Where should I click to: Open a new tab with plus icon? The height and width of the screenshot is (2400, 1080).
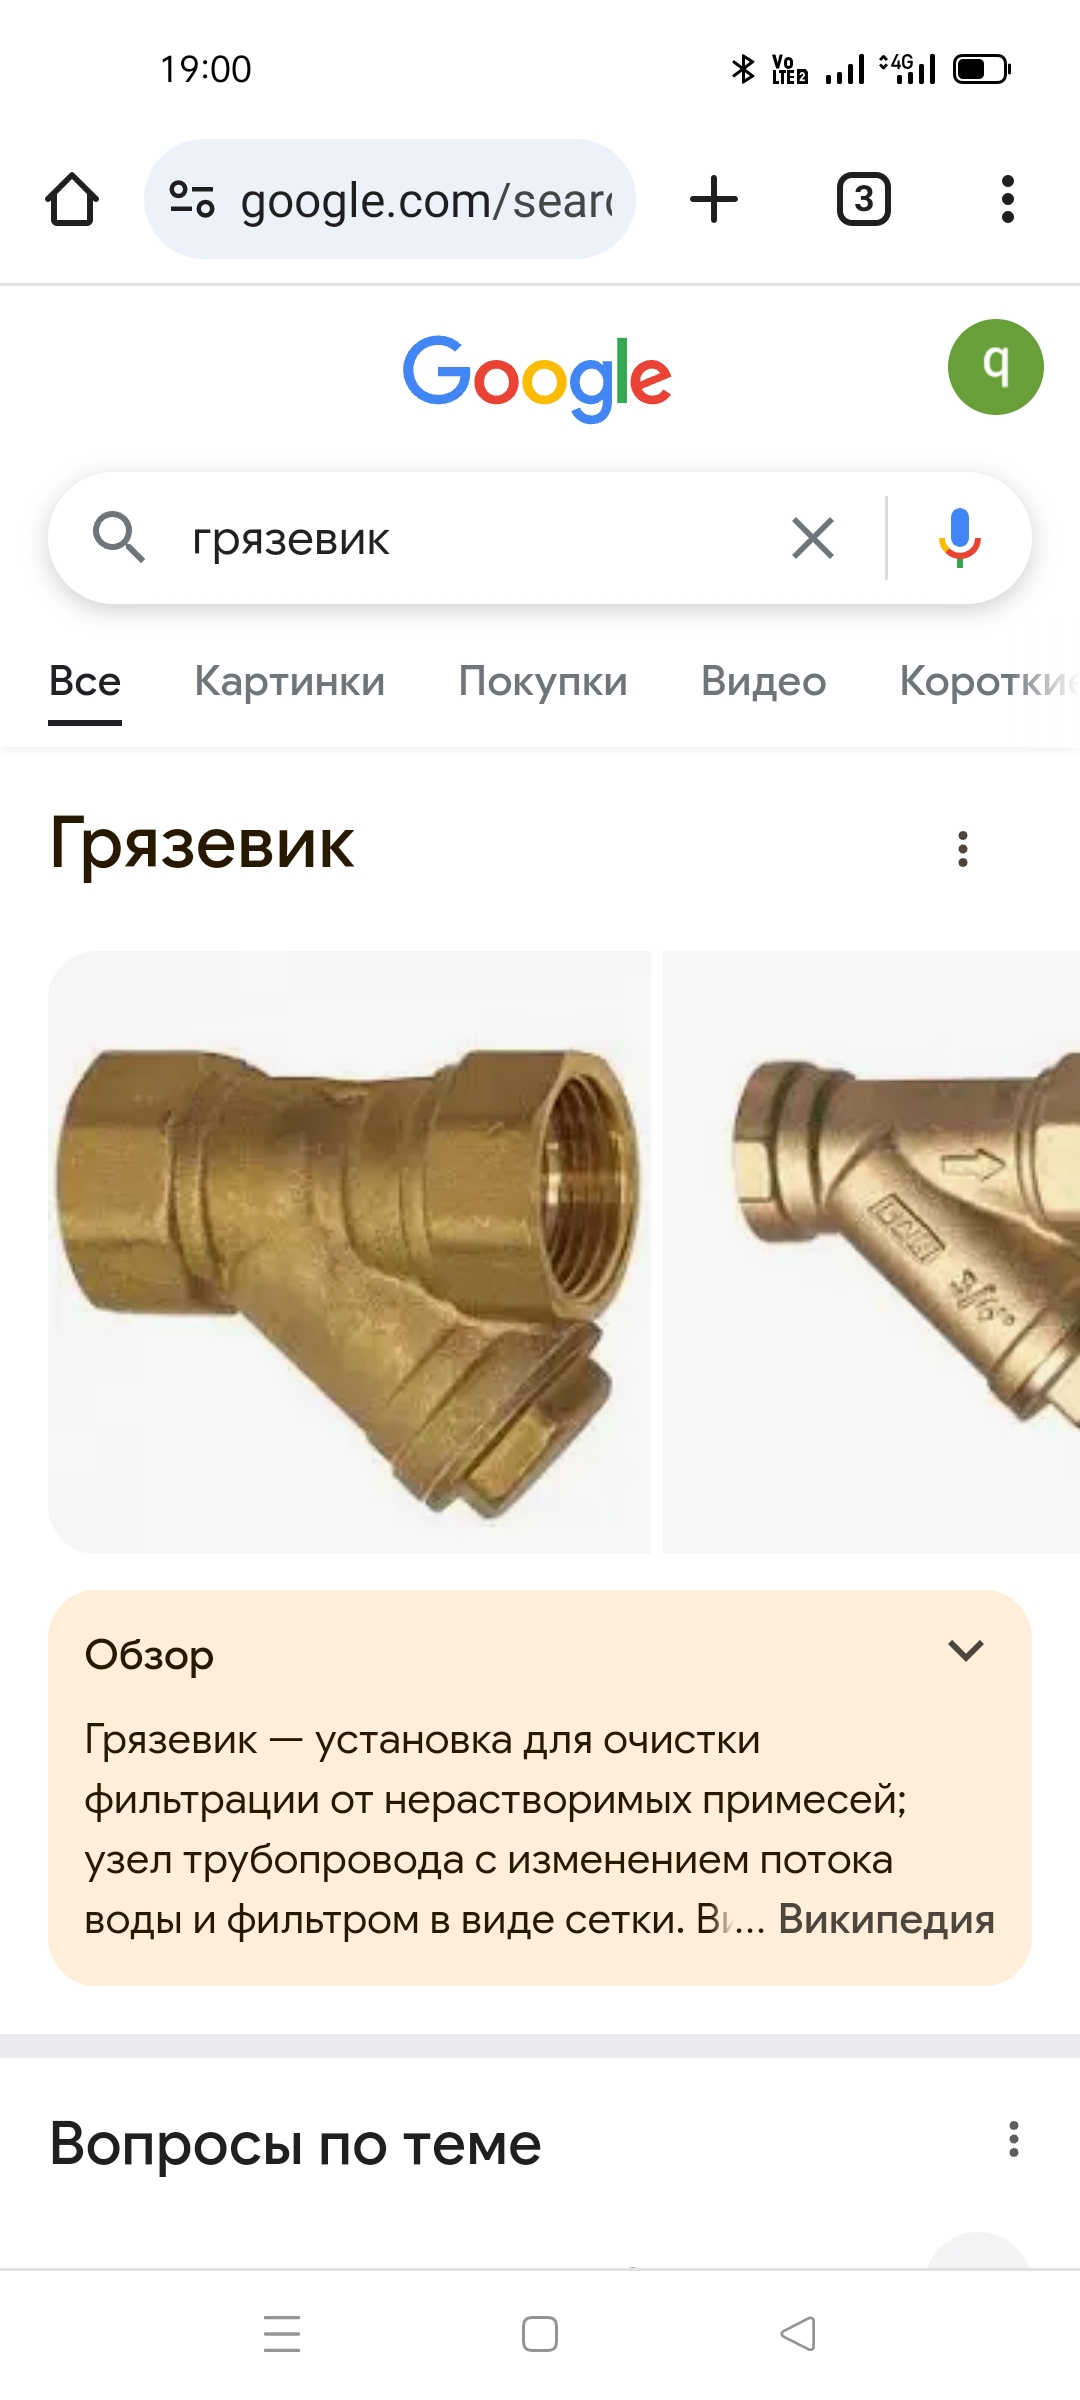(x=714, y=199)
